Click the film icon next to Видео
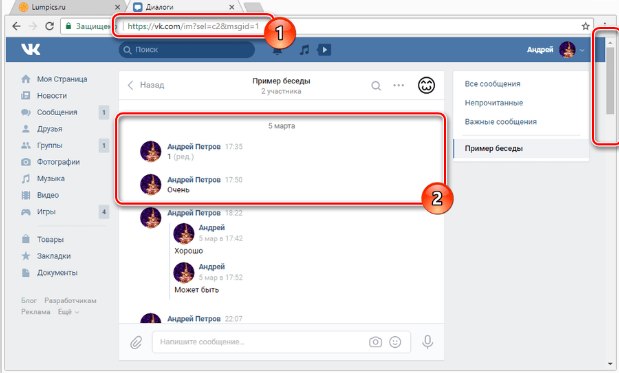 coord(26,195)
